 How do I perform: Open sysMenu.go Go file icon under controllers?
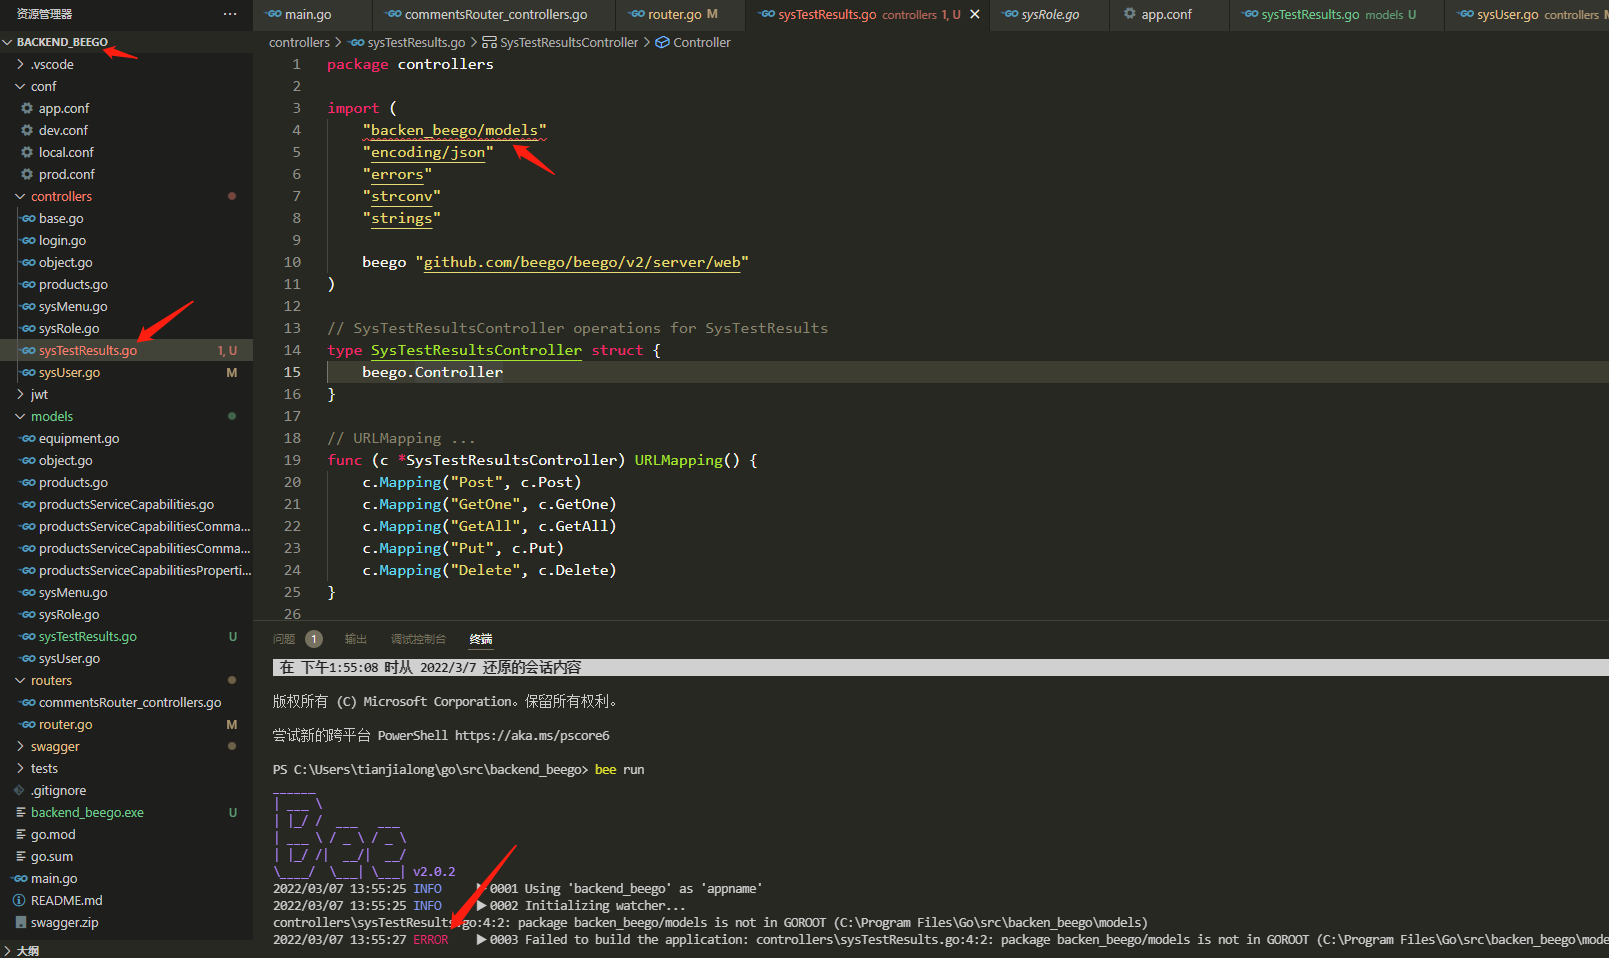(x=28, y=306)
